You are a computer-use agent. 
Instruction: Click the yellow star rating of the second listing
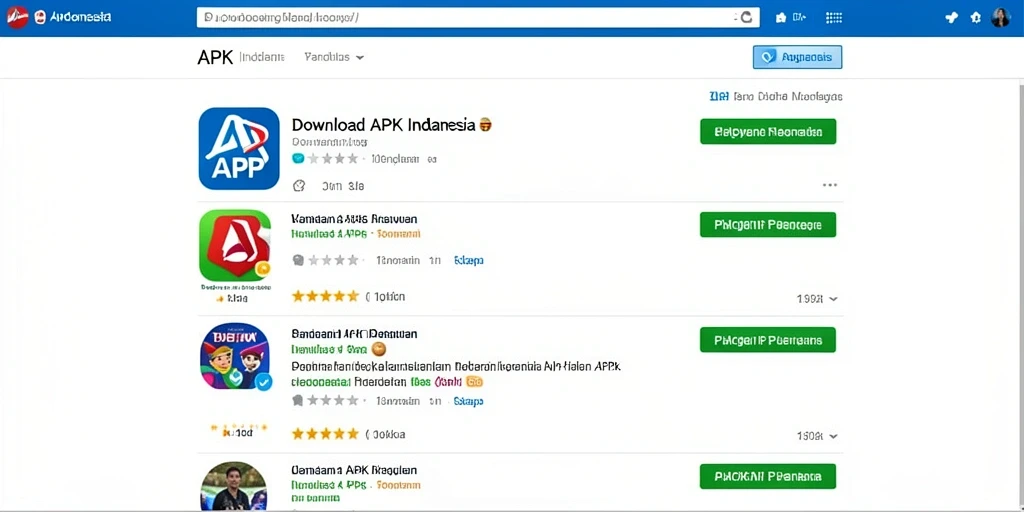pos(325,296)
